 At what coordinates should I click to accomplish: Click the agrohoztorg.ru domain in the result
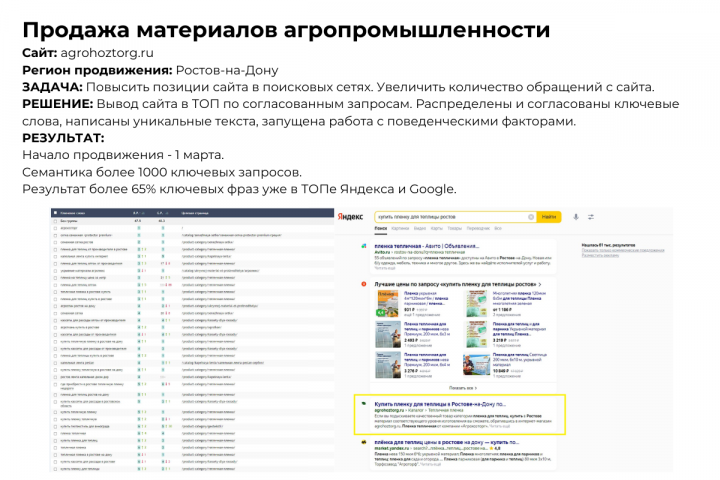[389, 410]
